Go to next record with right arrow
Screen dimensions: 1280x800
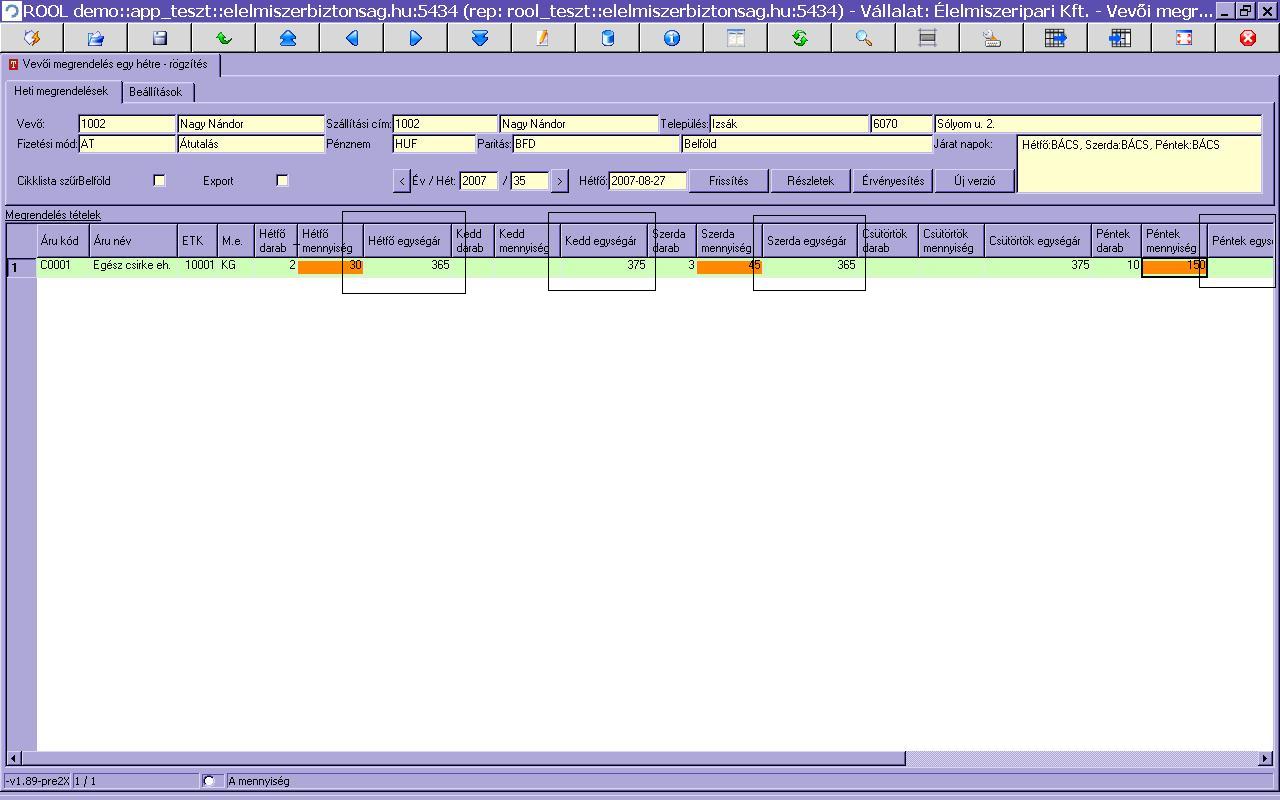416,38
